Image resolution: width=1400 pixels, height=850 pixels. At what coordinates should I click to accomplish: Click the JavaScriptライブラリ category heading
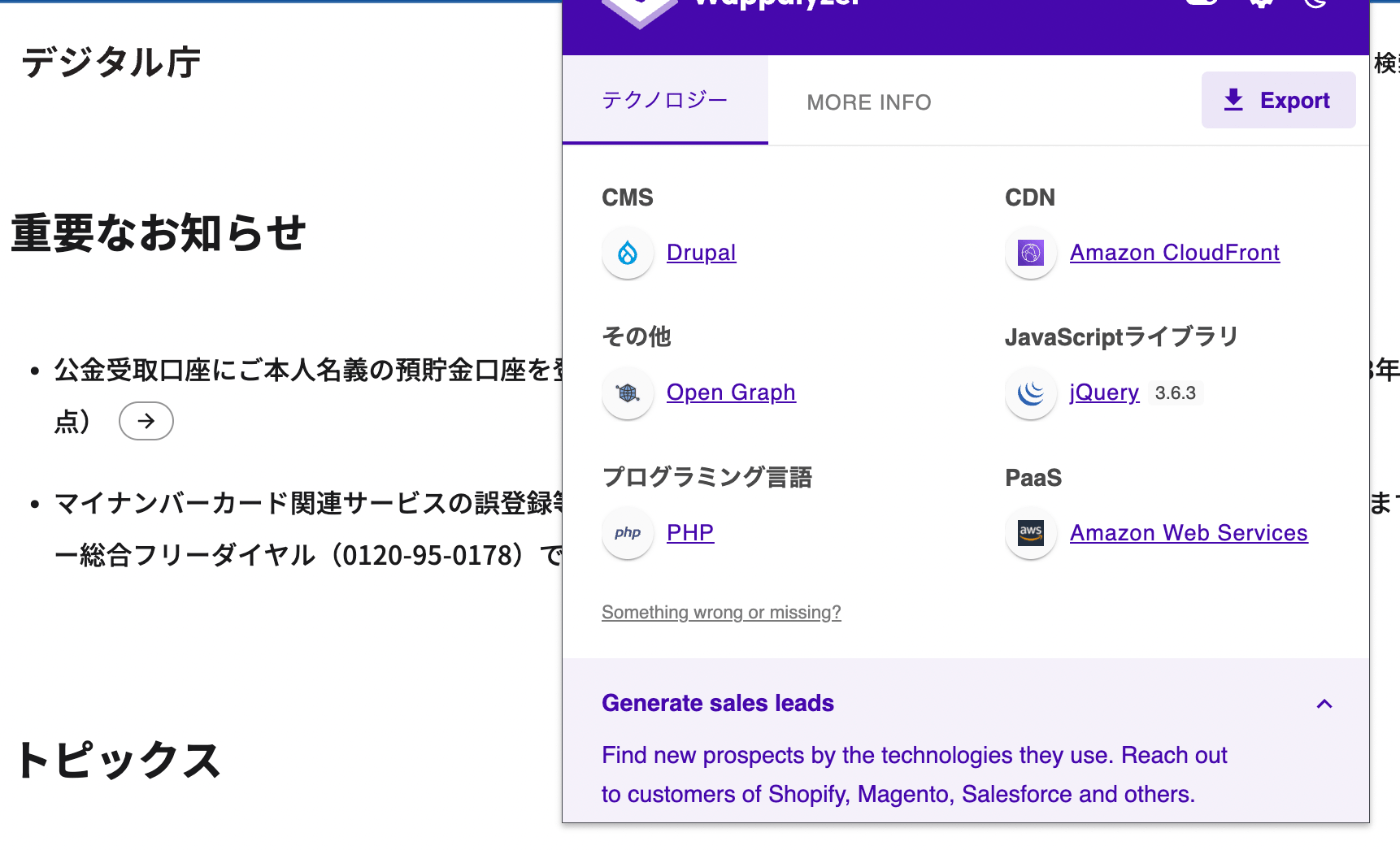pyautogui.click(x=1122, y=337)
